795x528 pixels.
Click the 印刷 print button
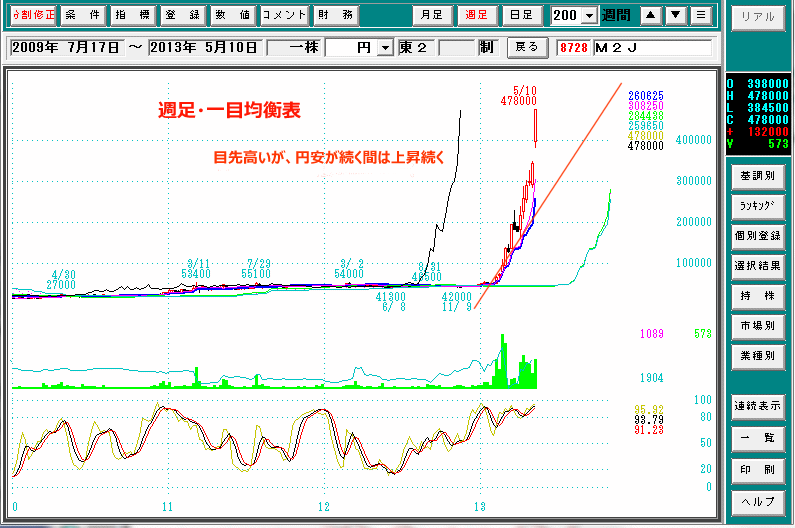coord(758,471)
